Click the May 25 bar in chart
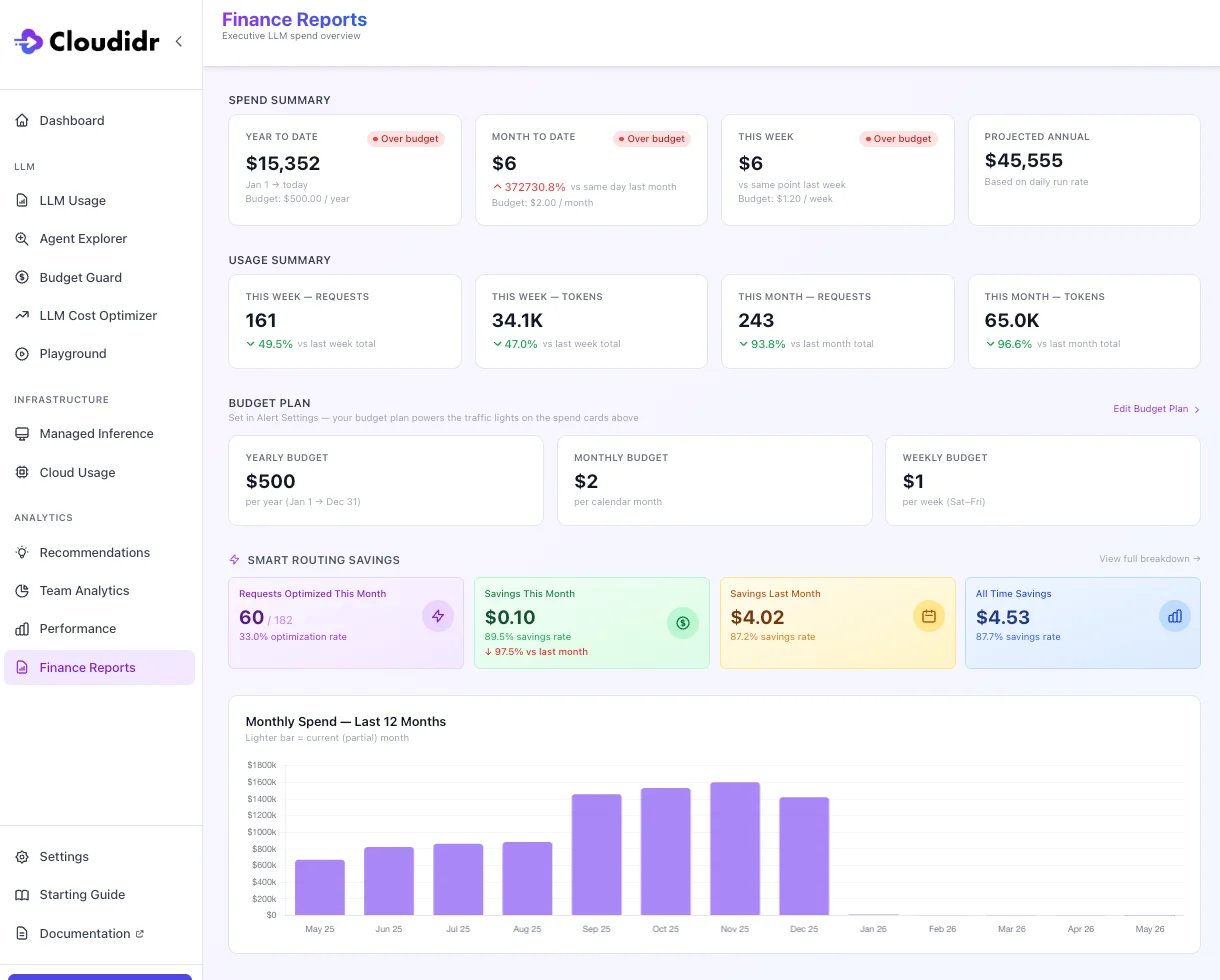1220x980 pixels. click(x=320, y=888)
